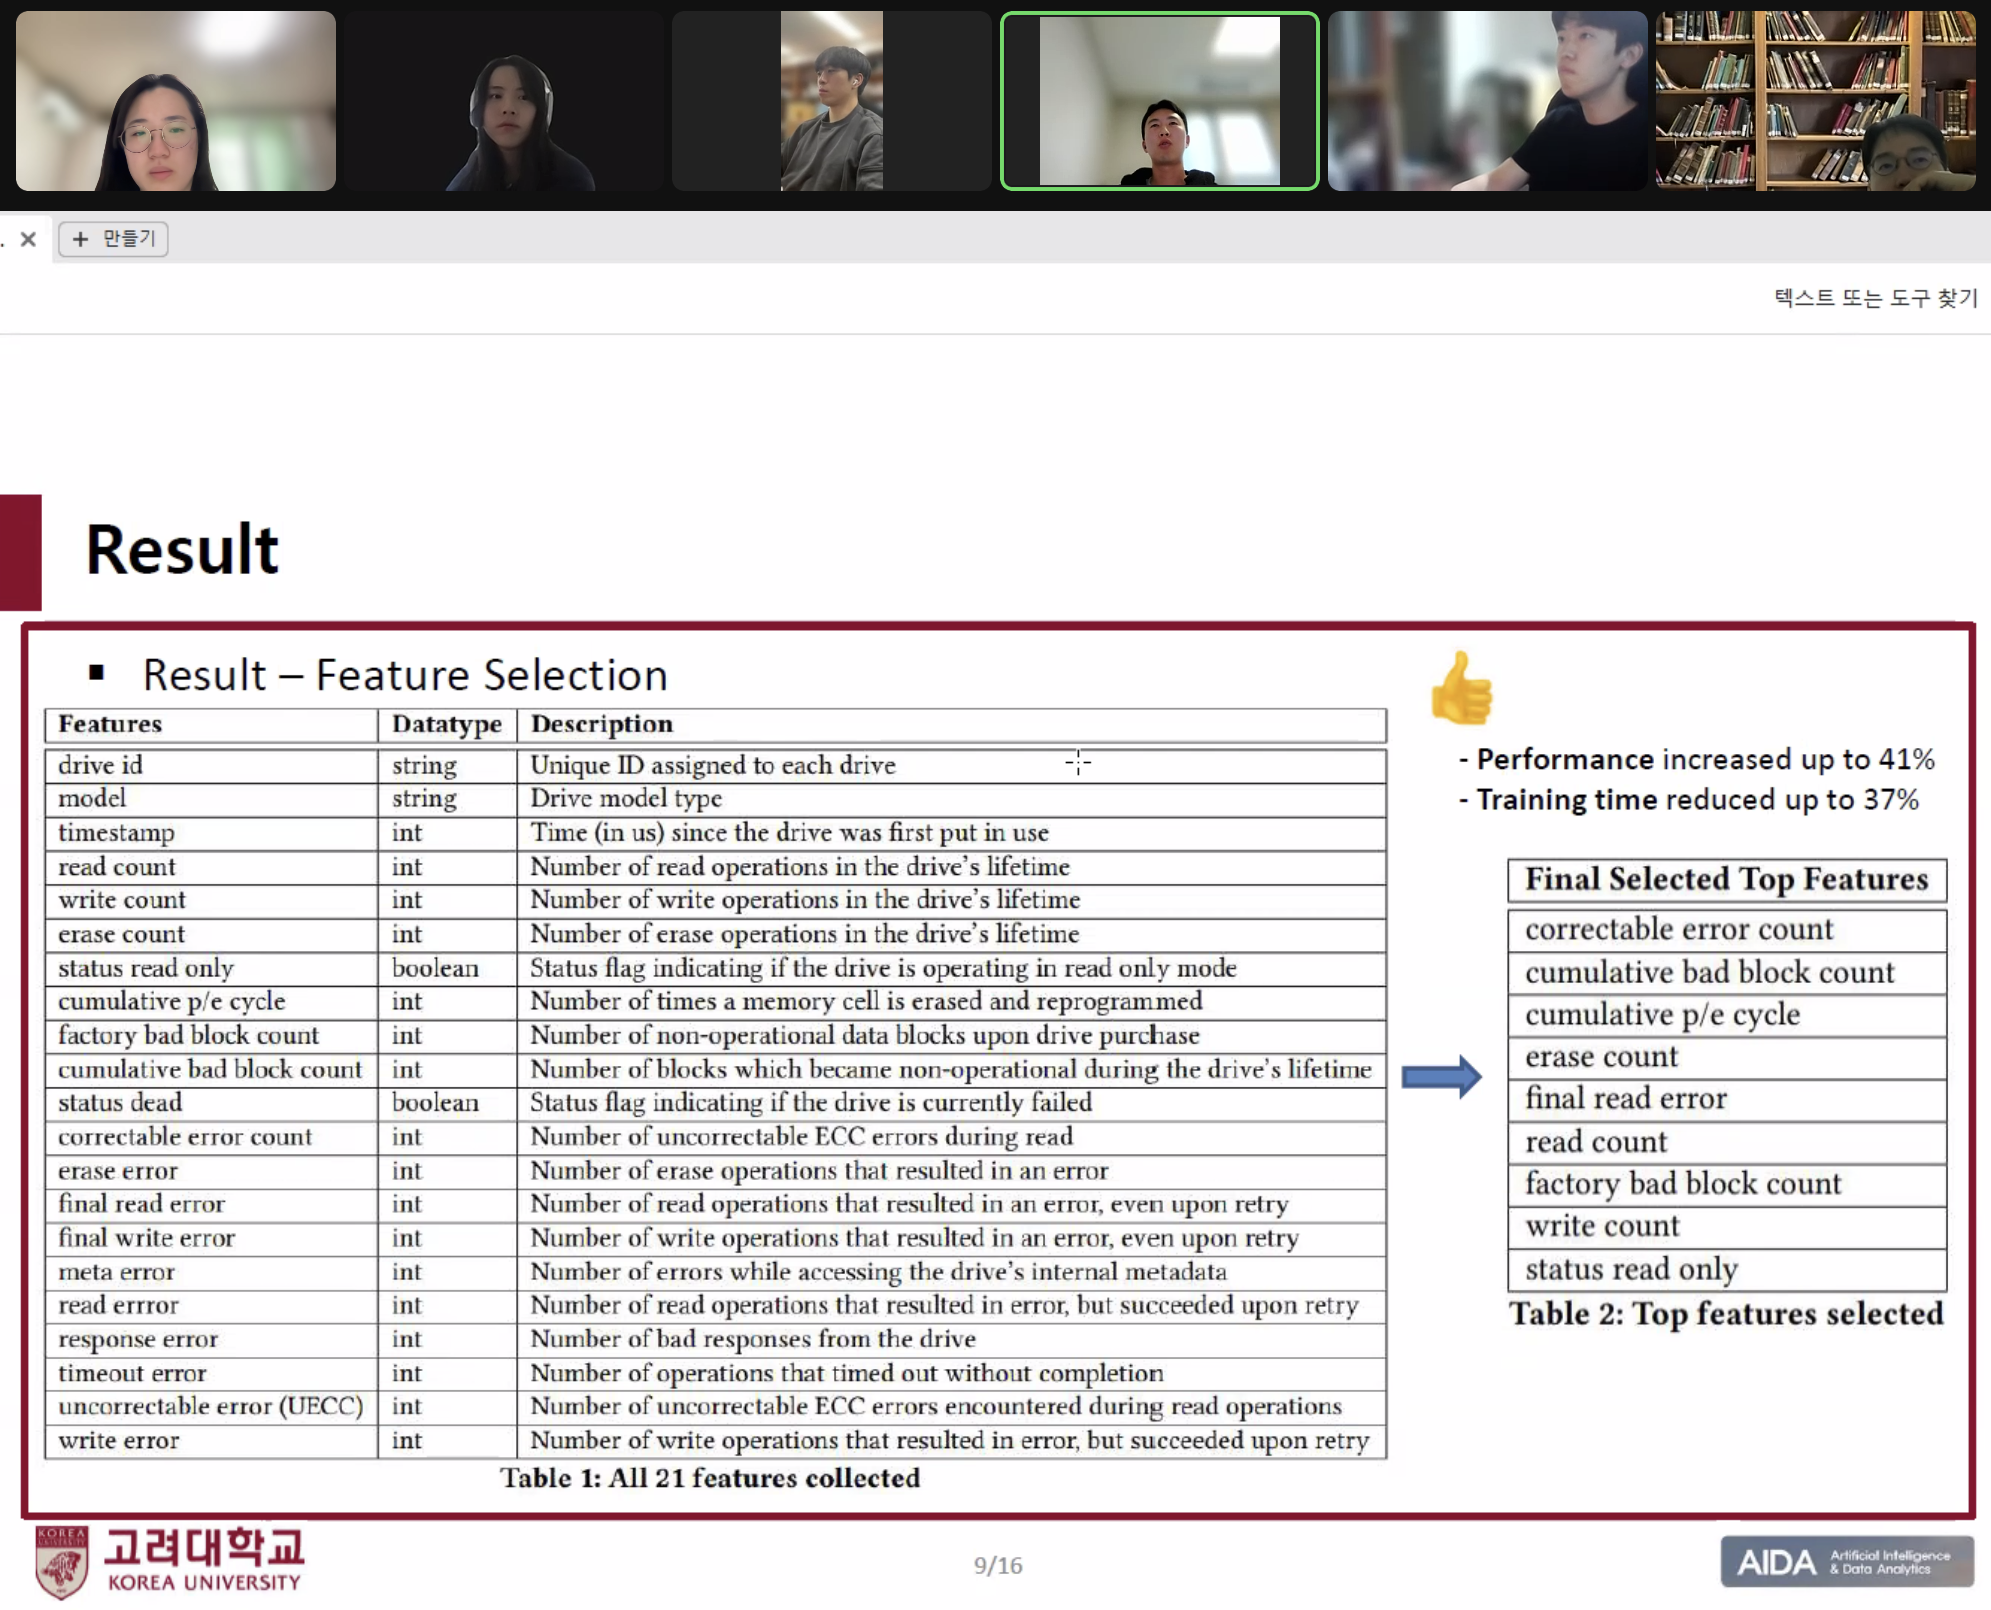1991x1610 pixels.
Task: Click the plus icon beside 만들기
Action: (x=80, y=239)
